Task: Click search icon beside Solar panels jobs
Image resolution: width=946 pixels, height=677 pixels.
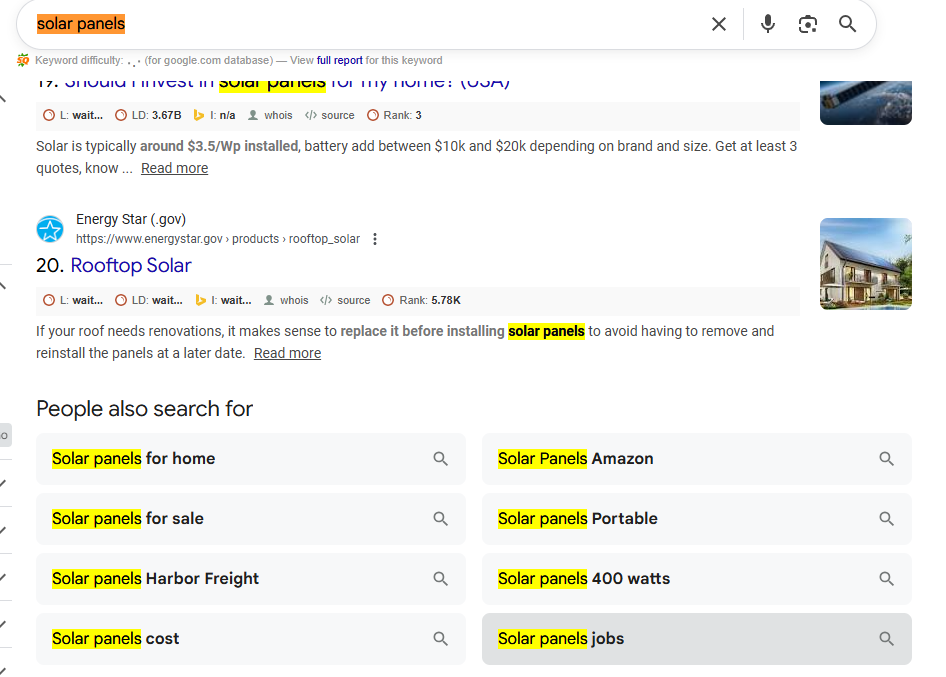Action: [886, 639]
